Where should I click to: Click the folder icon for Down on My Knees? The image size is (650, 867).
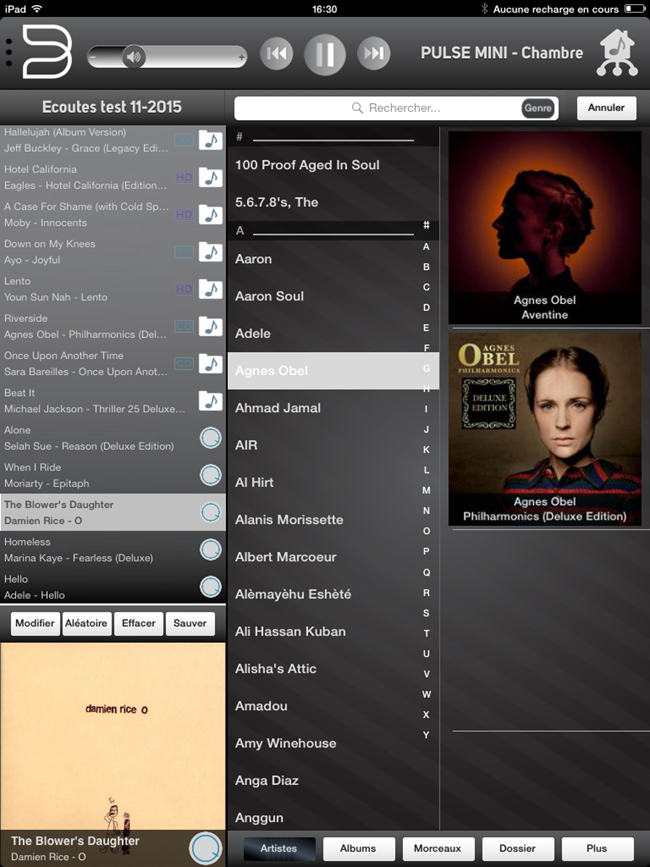[x=211, y=252]
